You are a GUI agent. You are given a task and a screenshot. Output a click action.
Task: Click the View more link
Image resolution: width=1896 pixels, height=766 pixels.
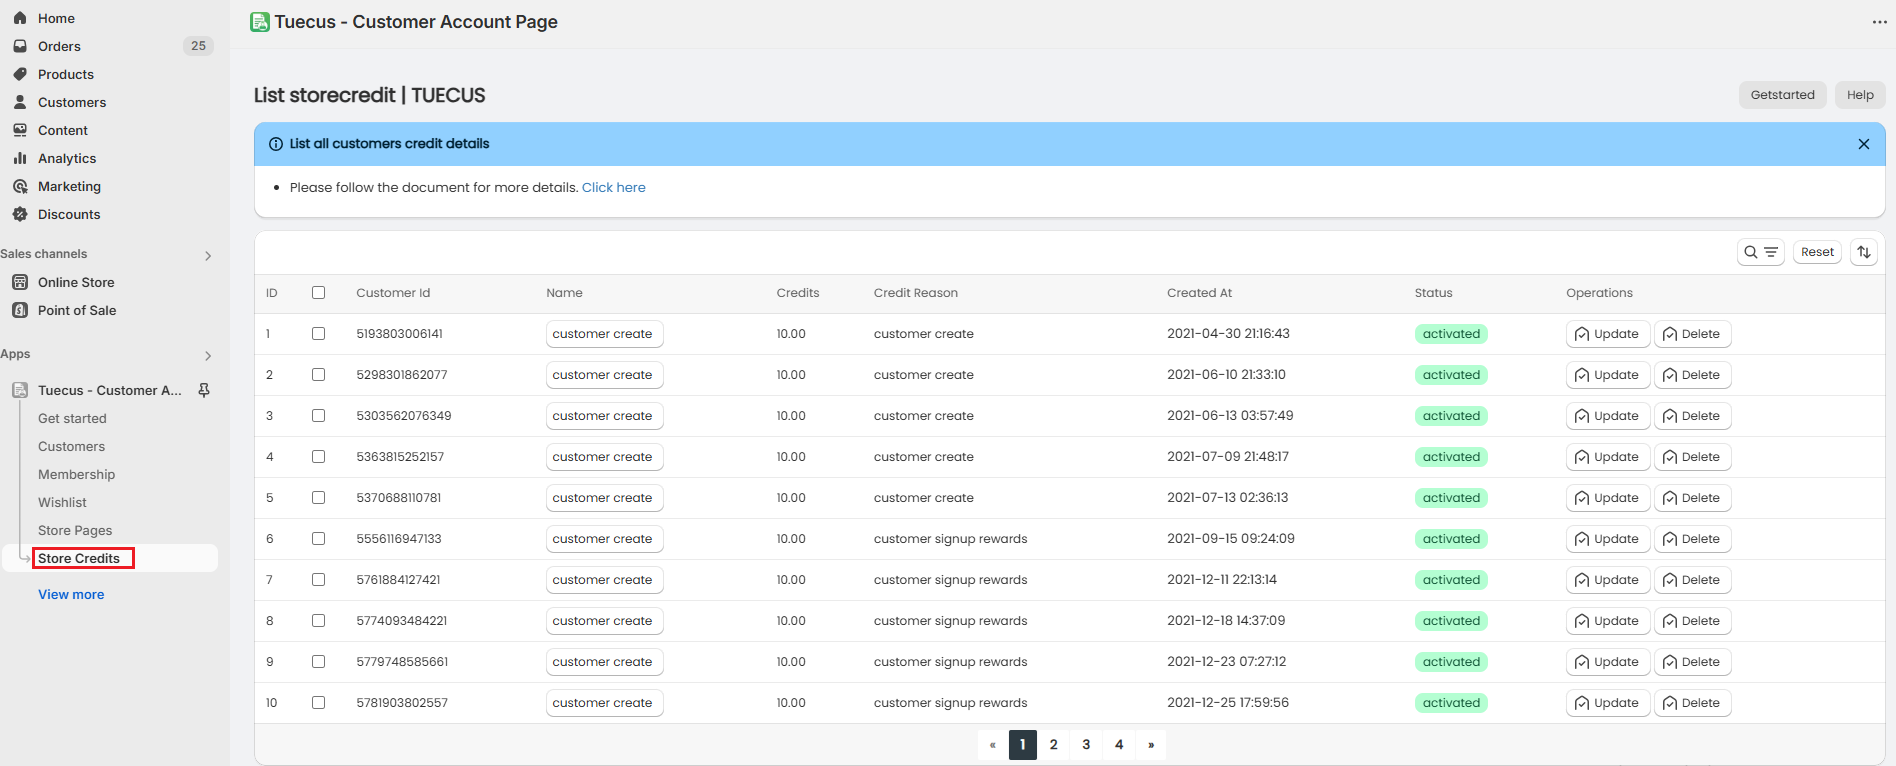click(71, 594)
